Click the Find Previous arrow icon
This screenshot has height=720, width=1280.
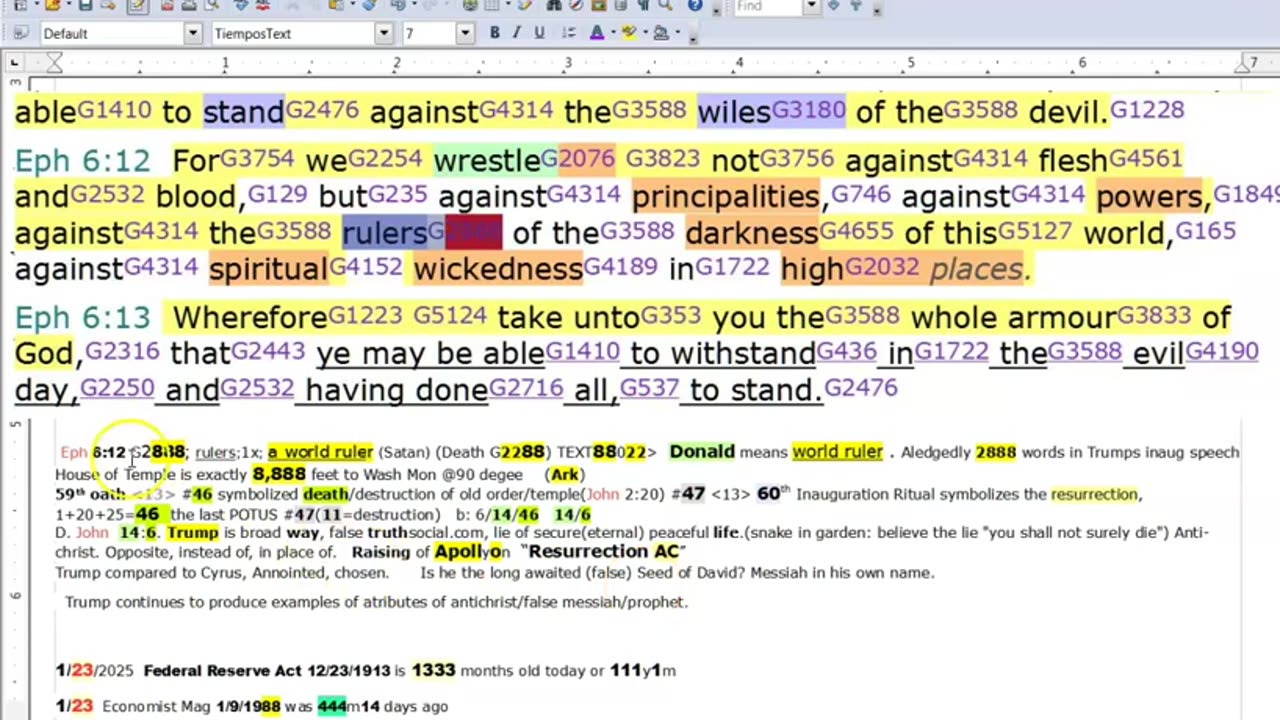856,5
